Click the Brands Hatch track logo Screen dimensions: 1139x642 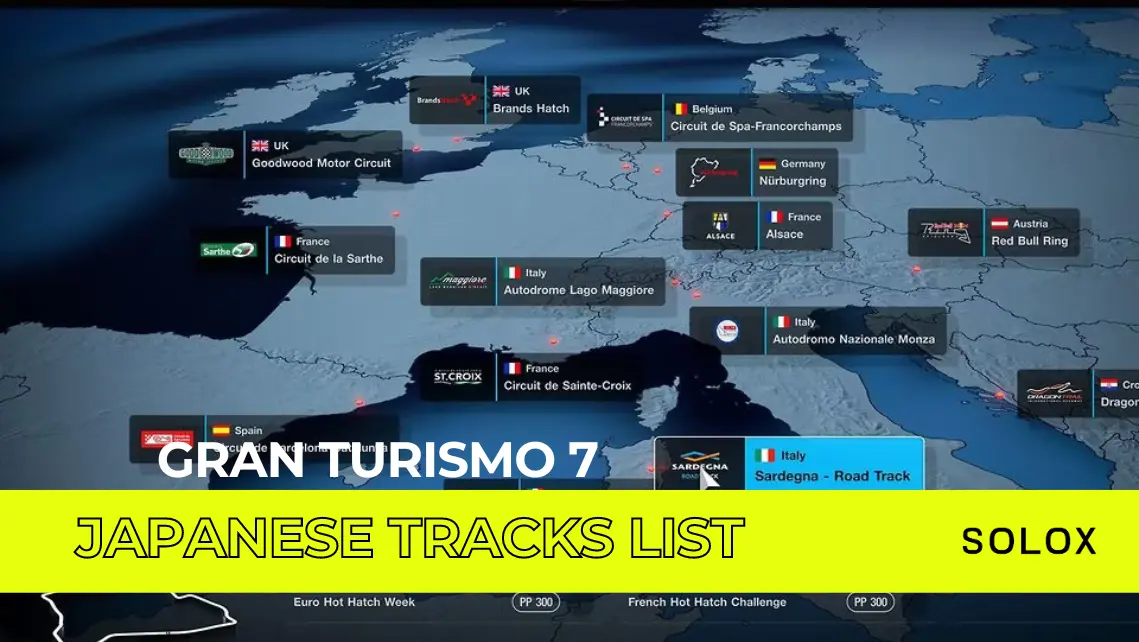(x=447, y=100)
